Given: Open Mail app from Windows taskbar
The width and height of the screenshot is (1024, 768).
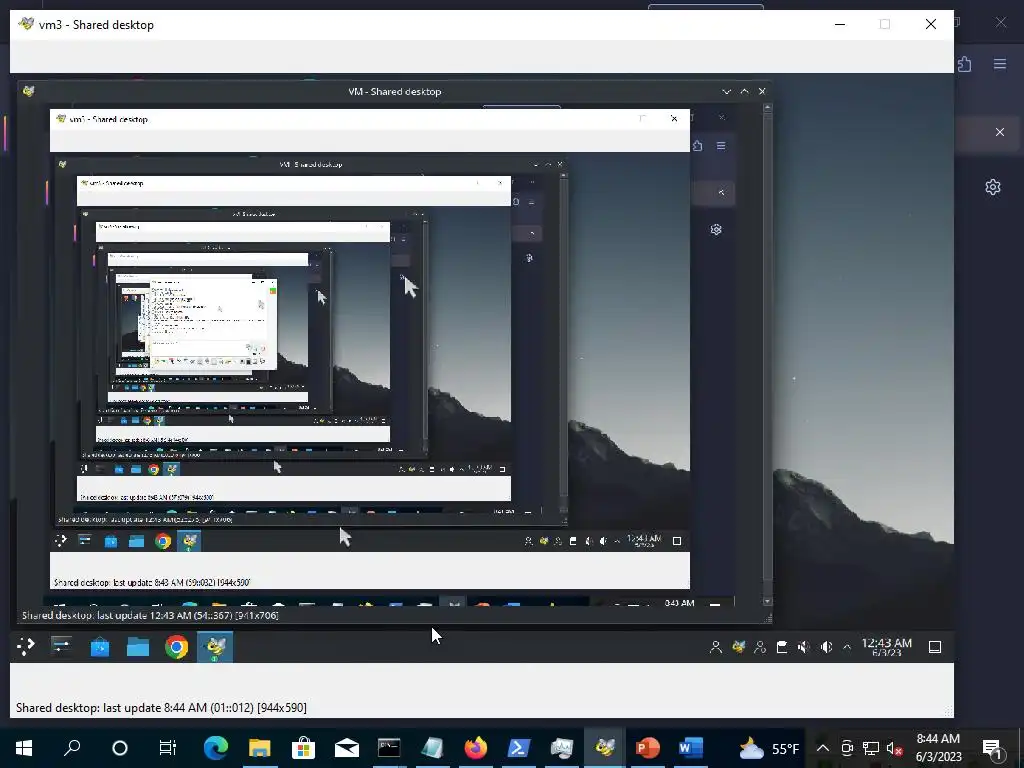Looking at the screenshot, I should pyautogui.click(x=346, y=748).
